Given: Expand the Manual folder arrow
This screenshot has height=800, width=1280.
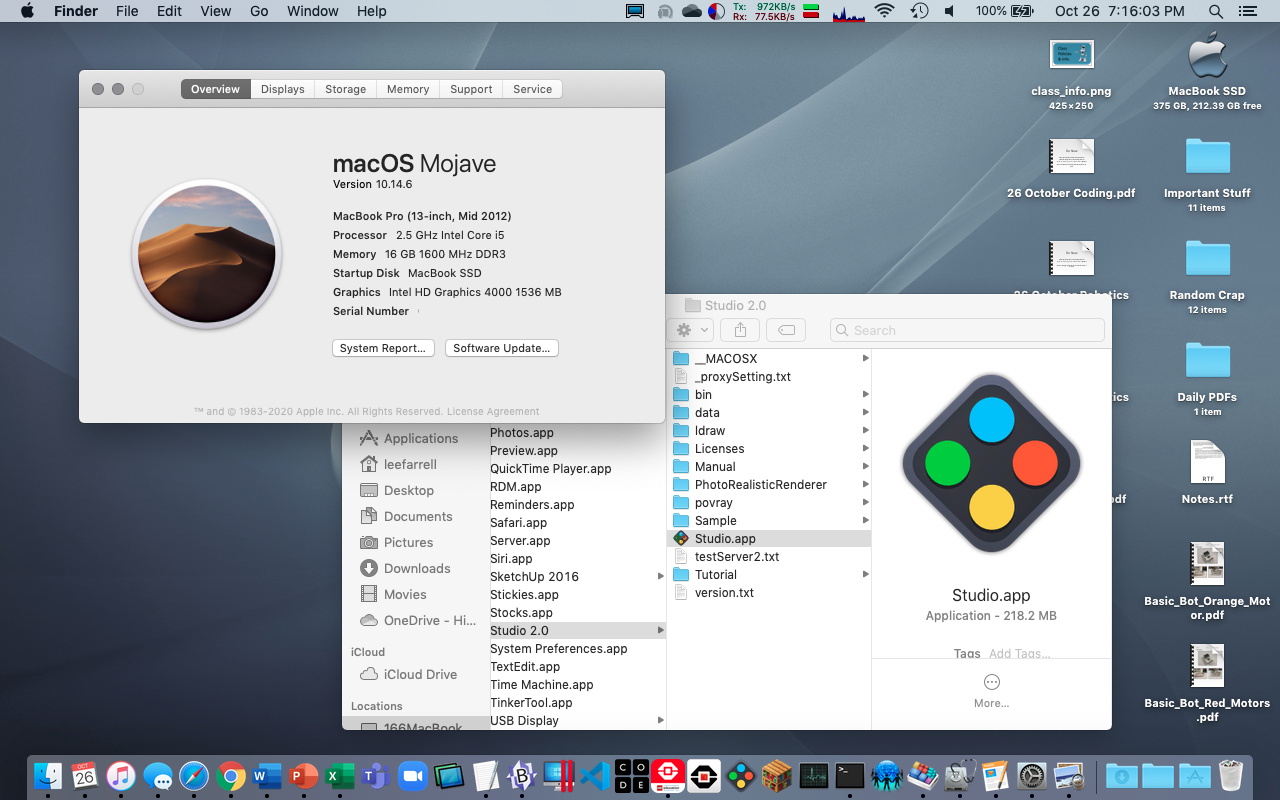Looking at the screenshot, I should click(x=865, y=467).
